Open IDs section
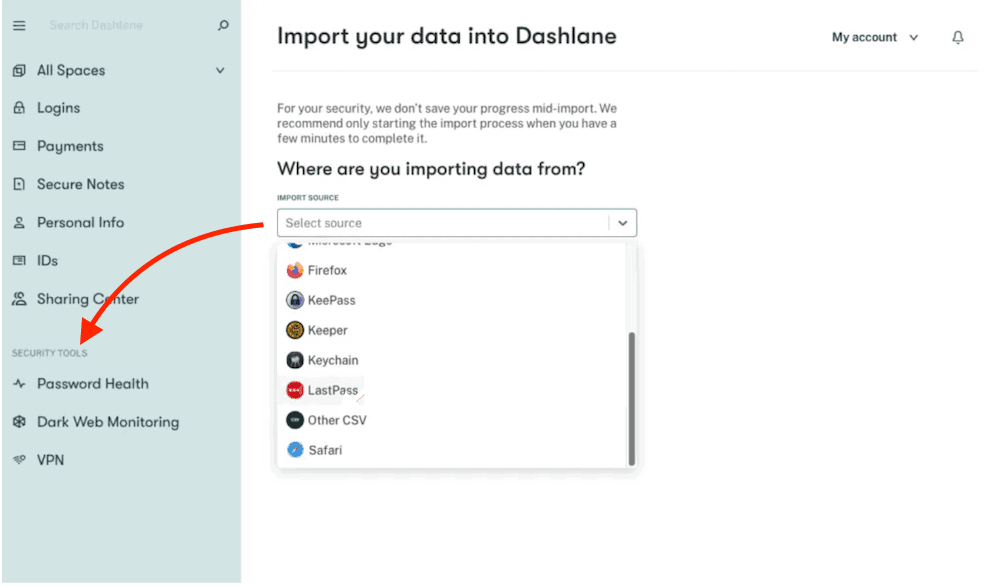1000x586 pixels. pyautogui.click(x=47, y=261)
